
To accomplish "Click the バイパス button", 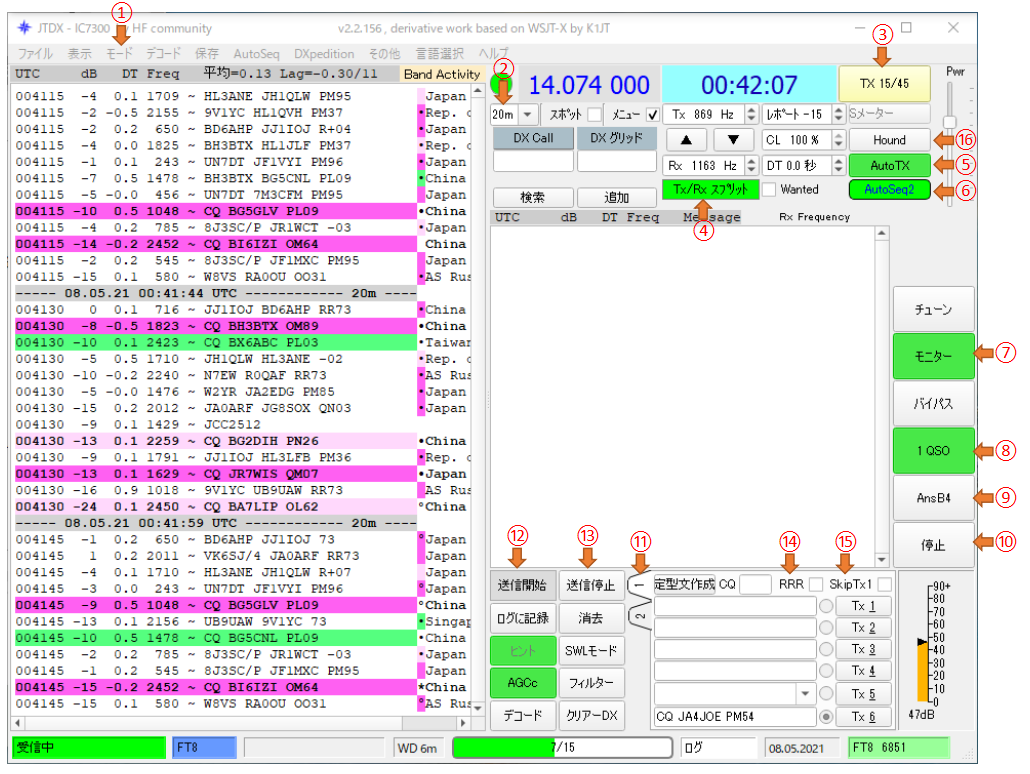I will 933,403.
